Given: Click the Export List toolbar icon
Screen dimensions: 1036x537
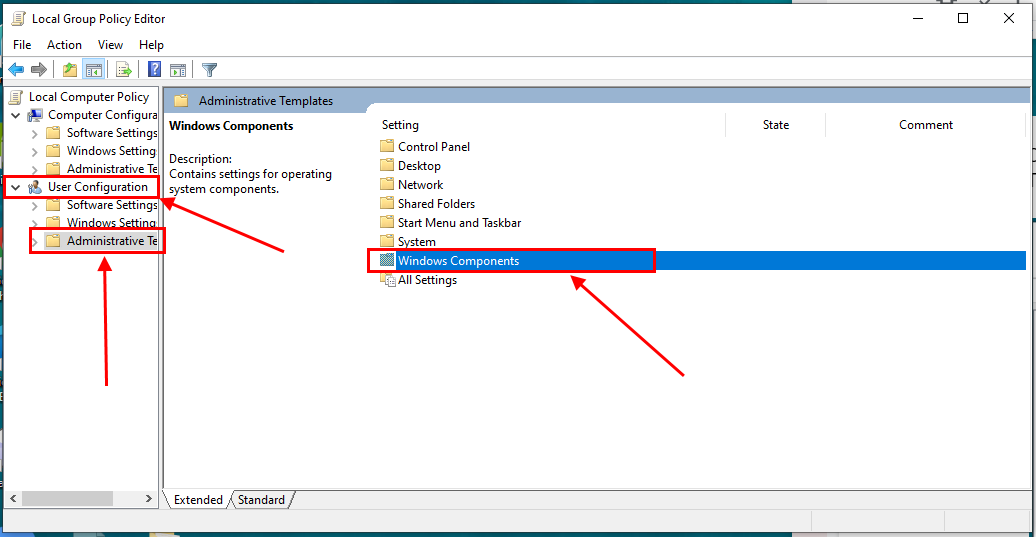Looking at the screenshot, I should click(124, 69).
